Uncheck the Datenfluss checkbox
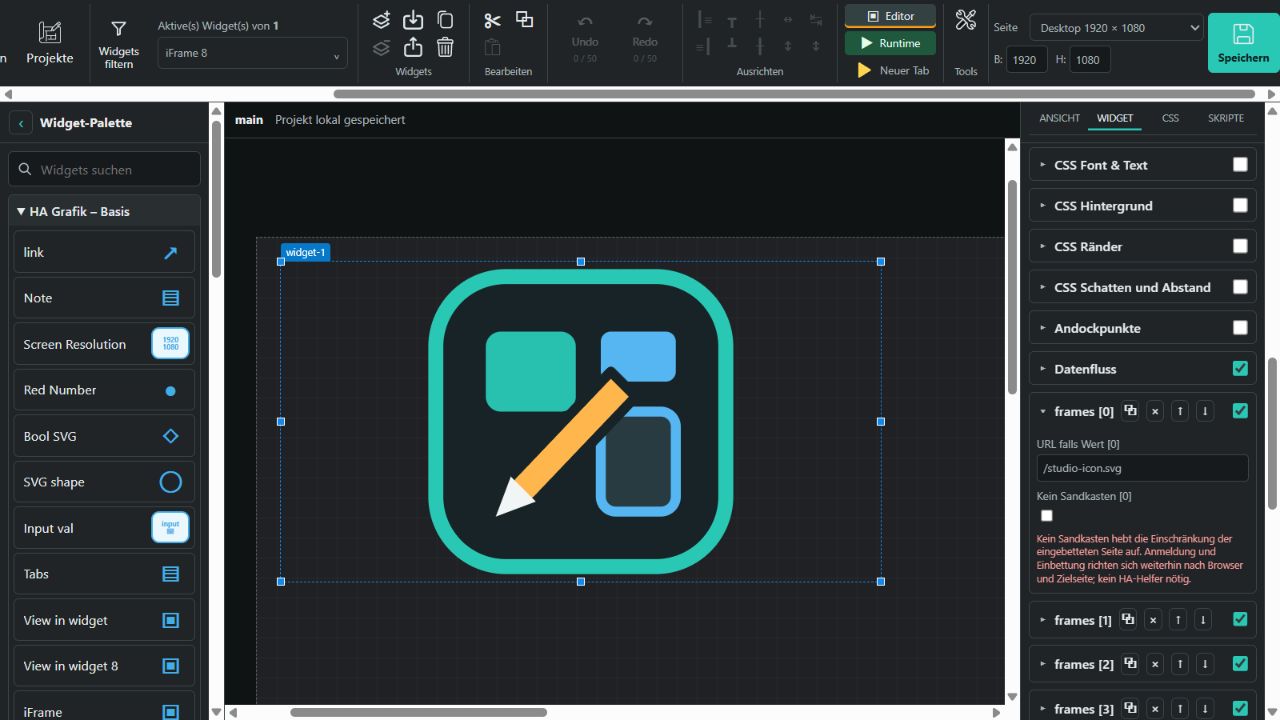 1240,369
